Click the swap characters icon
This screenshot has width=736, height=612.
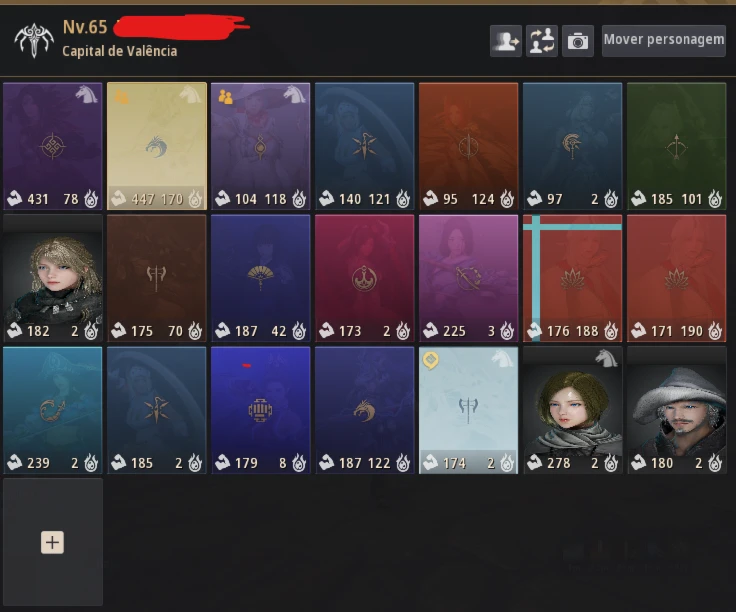click(x=542, y=41)
